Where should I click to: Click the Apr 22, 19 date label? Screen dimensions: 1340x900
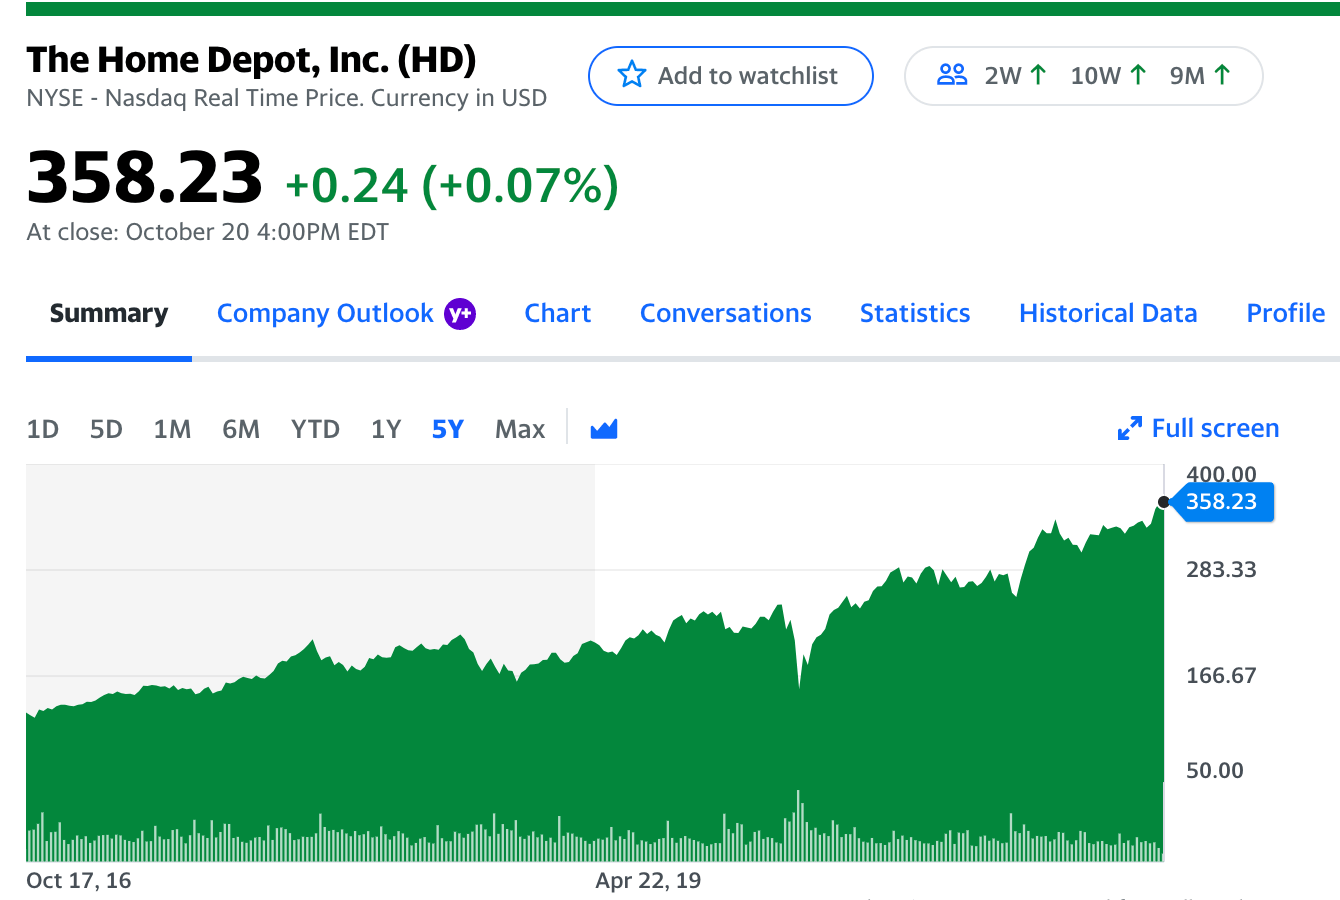(648, 881)
